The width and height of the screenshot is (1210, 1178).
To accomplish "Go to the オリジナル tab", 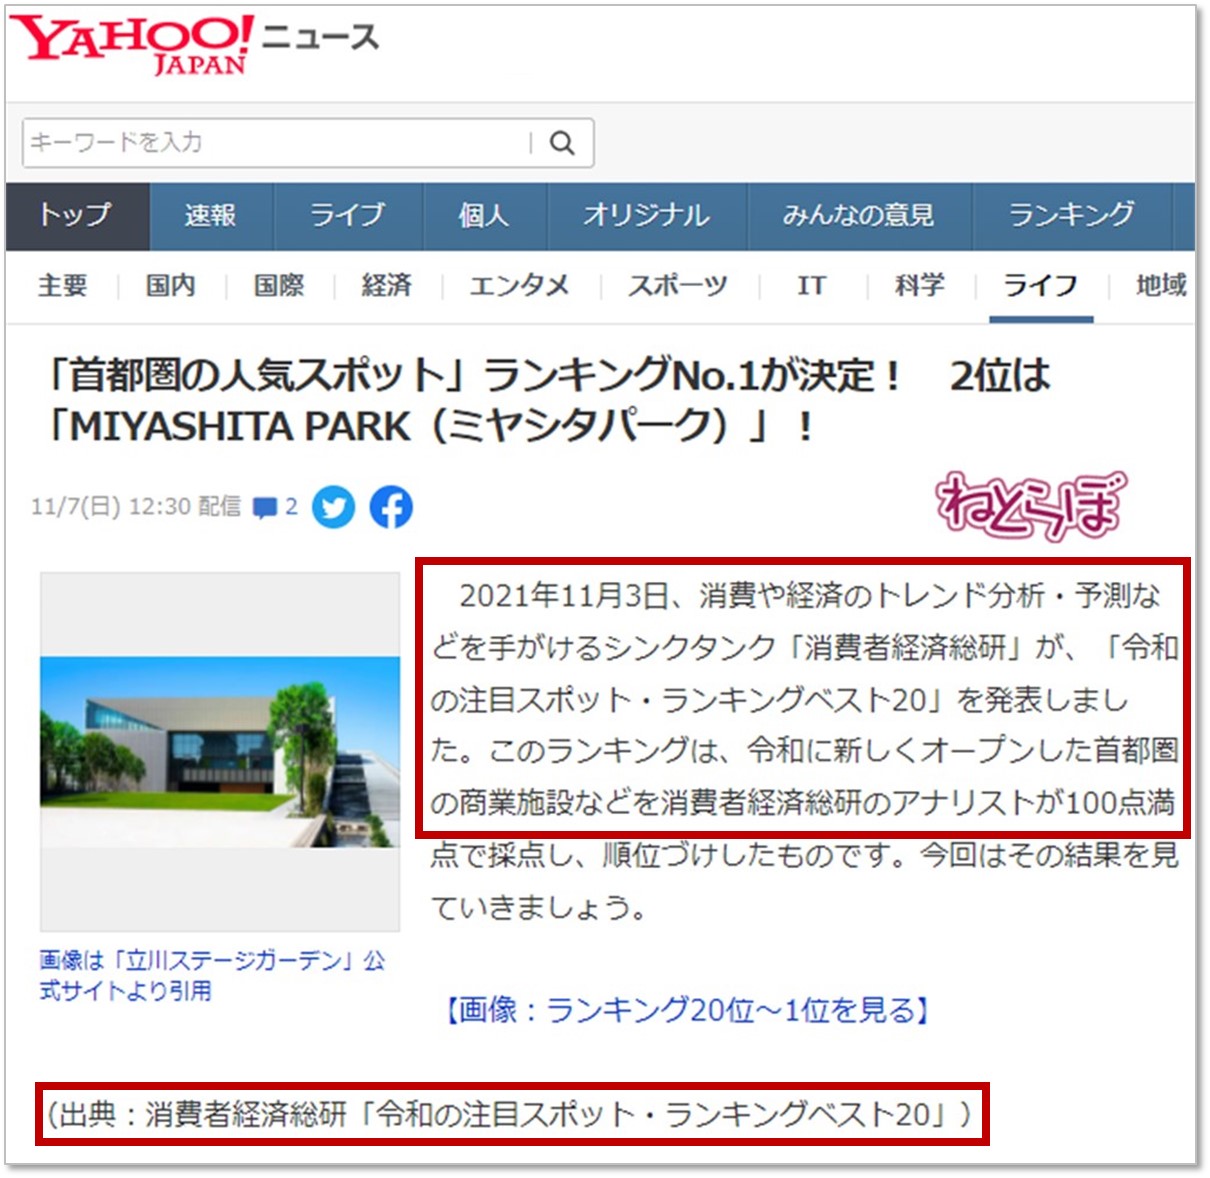I will (x=646, y=215).
